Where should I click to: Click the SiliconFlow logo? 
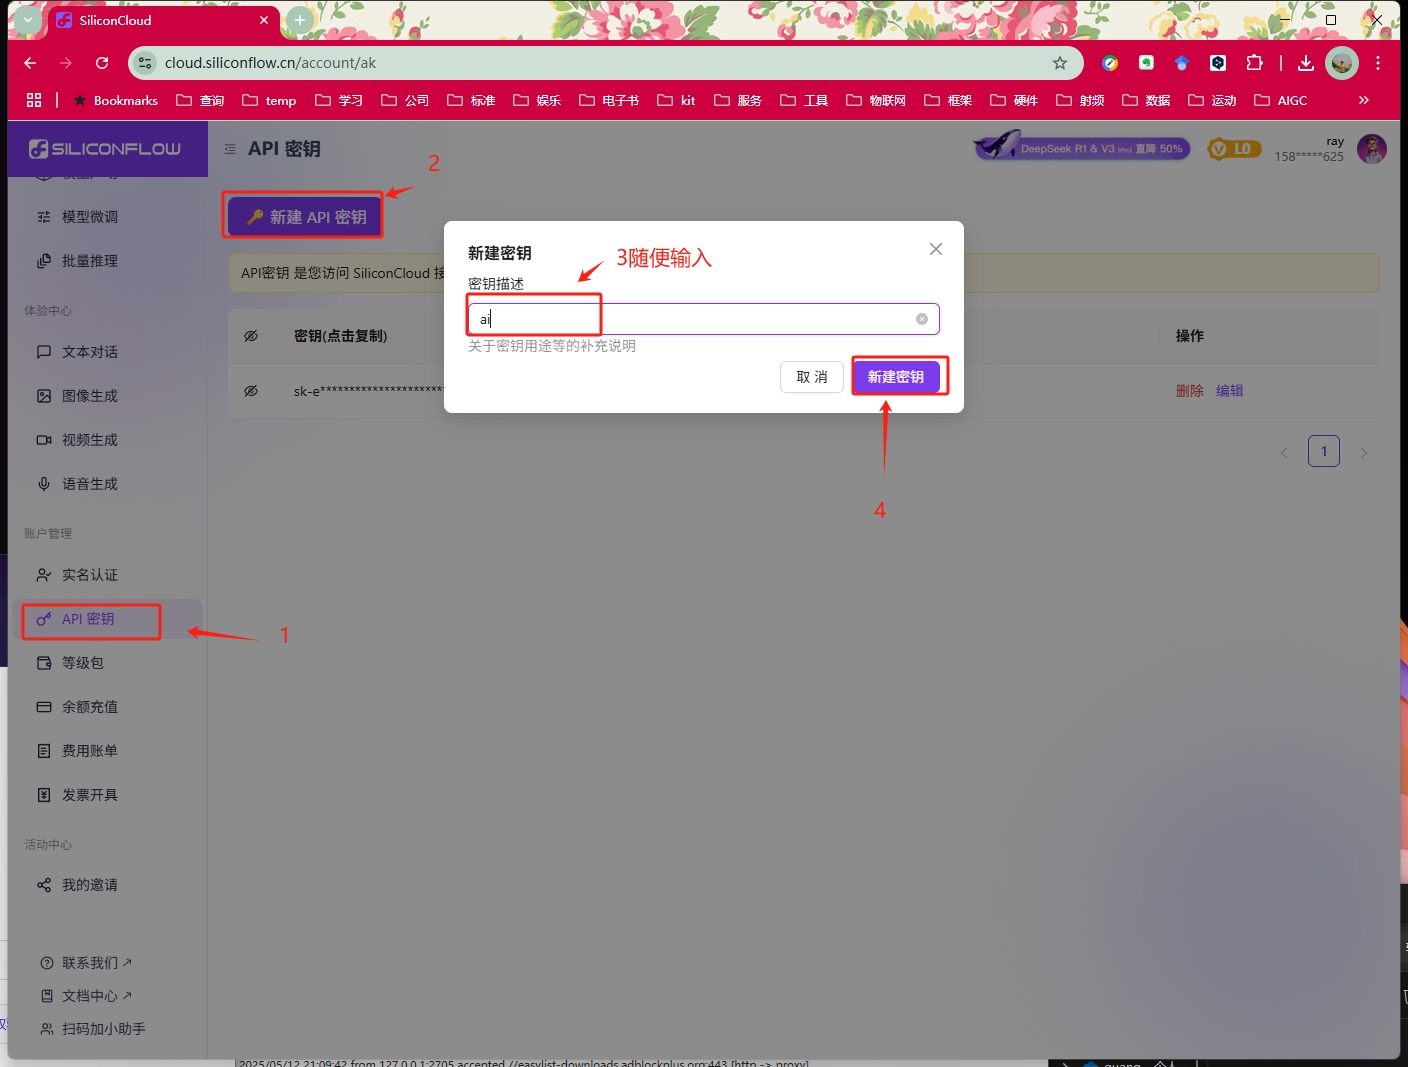(x=105, y=149)
